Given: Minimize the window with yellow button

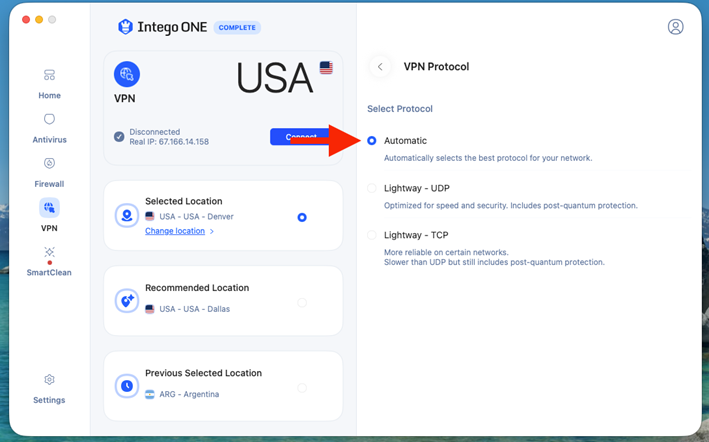Looking at the screenshot, I should pos(39,19).
